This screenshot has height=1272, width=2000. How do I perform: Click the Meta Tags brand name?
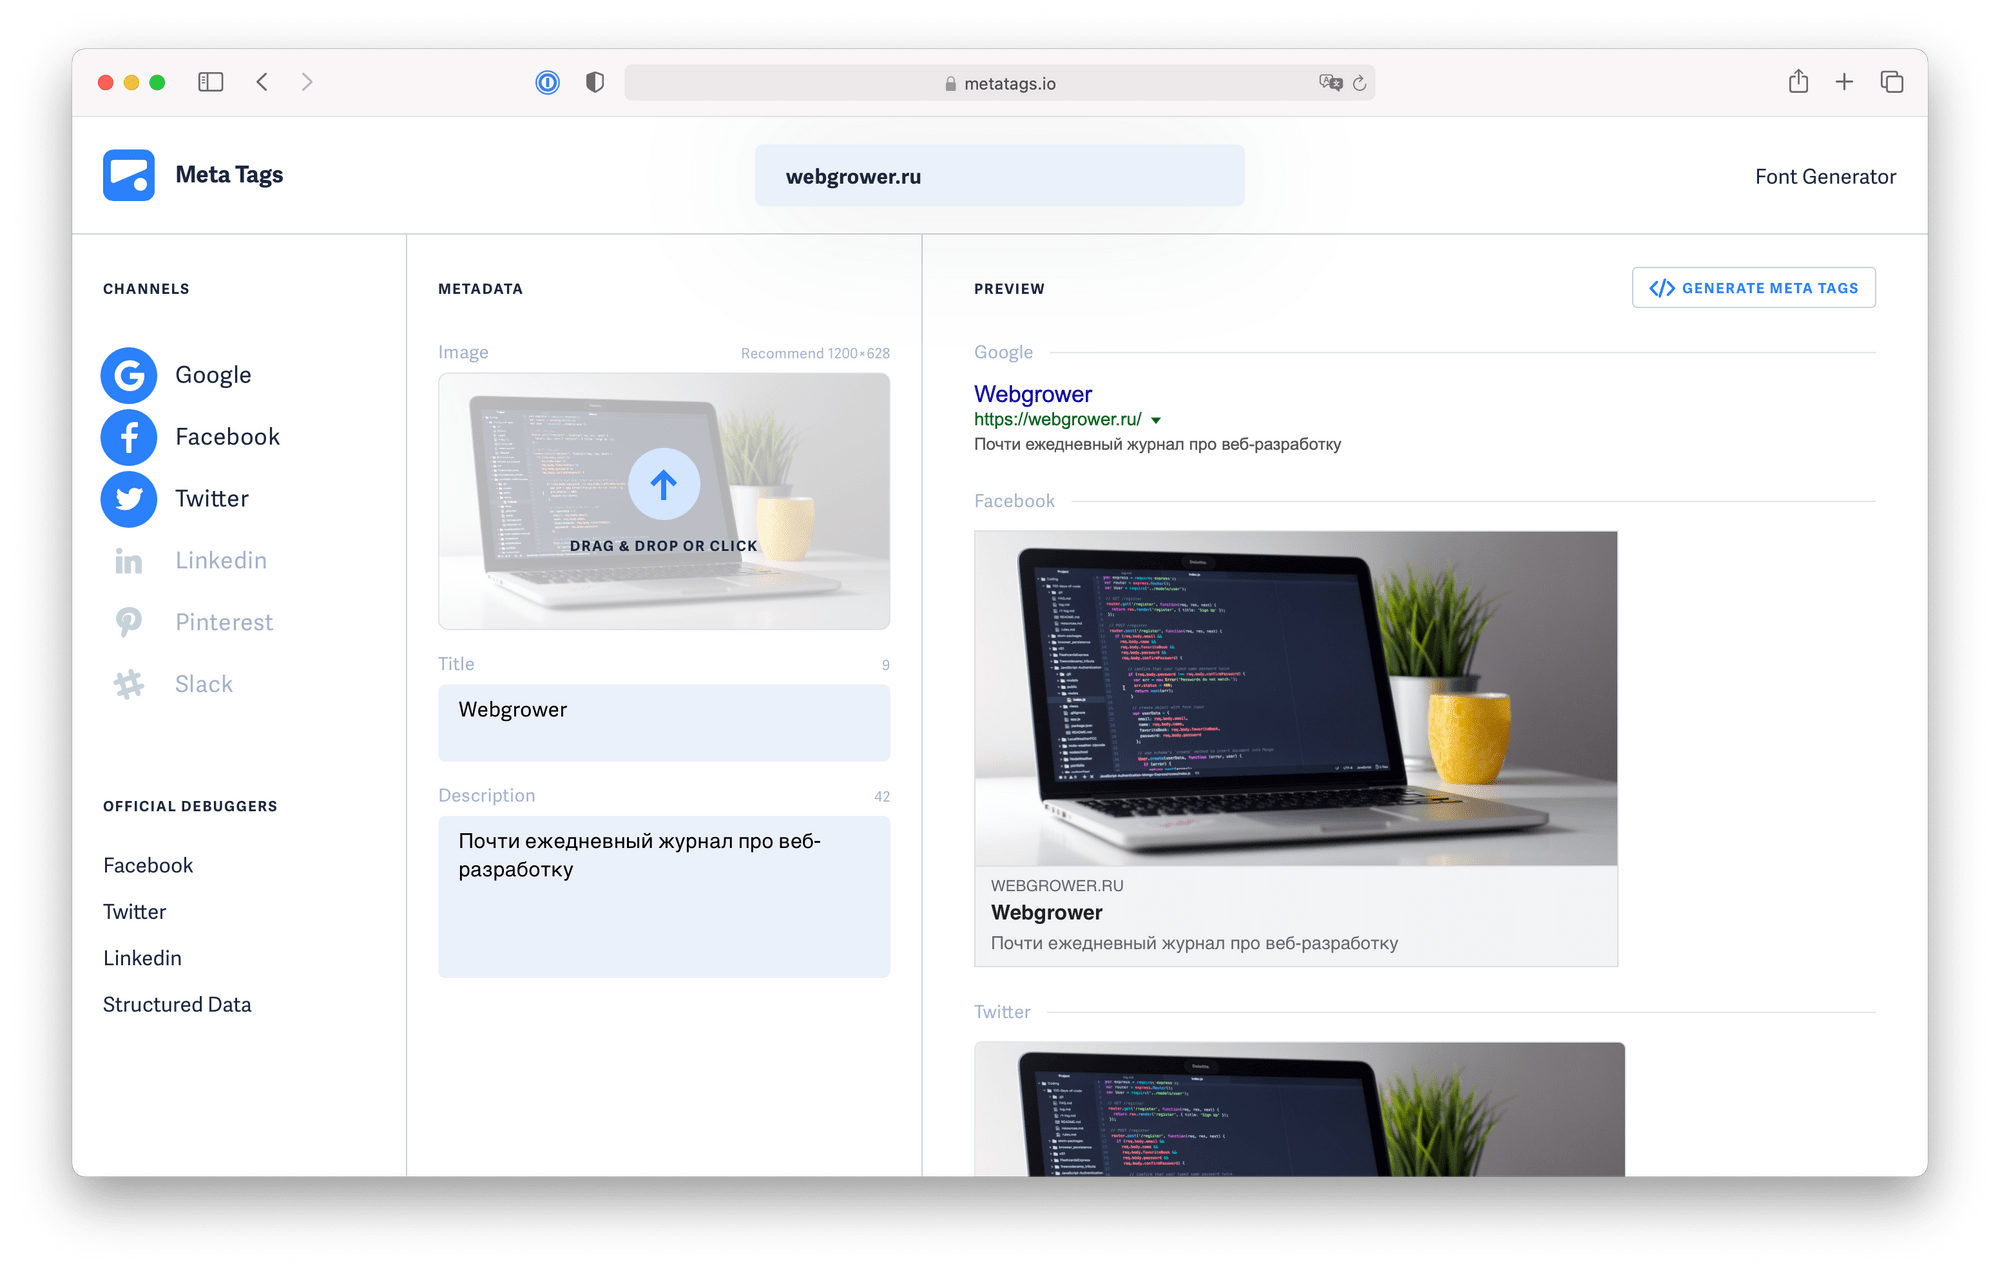pos(229,175)
